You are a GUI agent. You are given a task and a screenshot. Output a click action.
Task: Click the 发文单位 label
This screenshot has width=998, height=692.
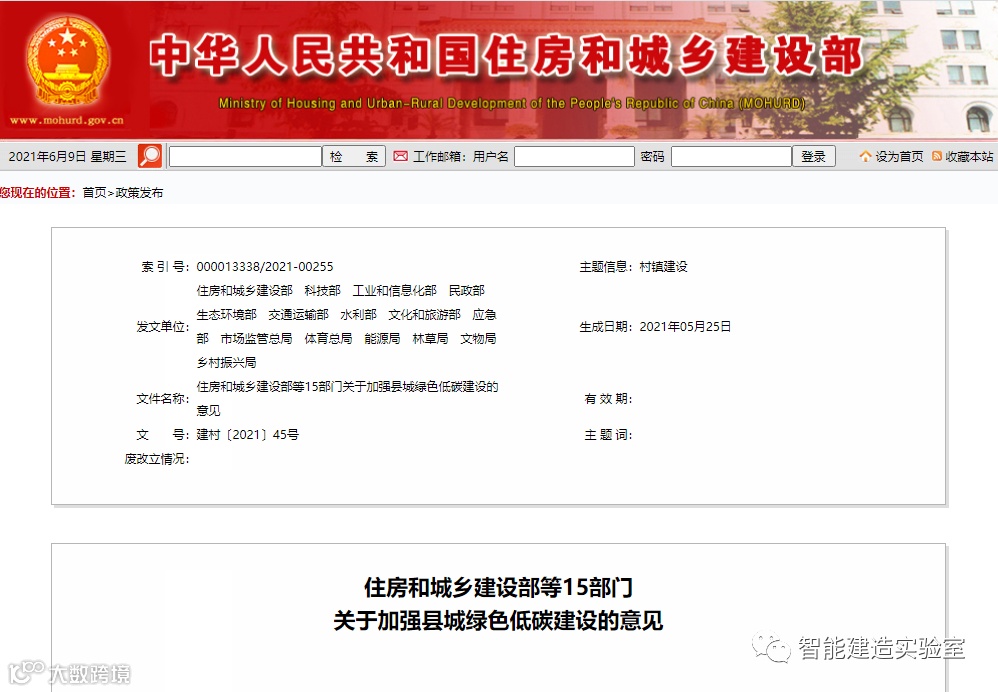pos(162,327)
